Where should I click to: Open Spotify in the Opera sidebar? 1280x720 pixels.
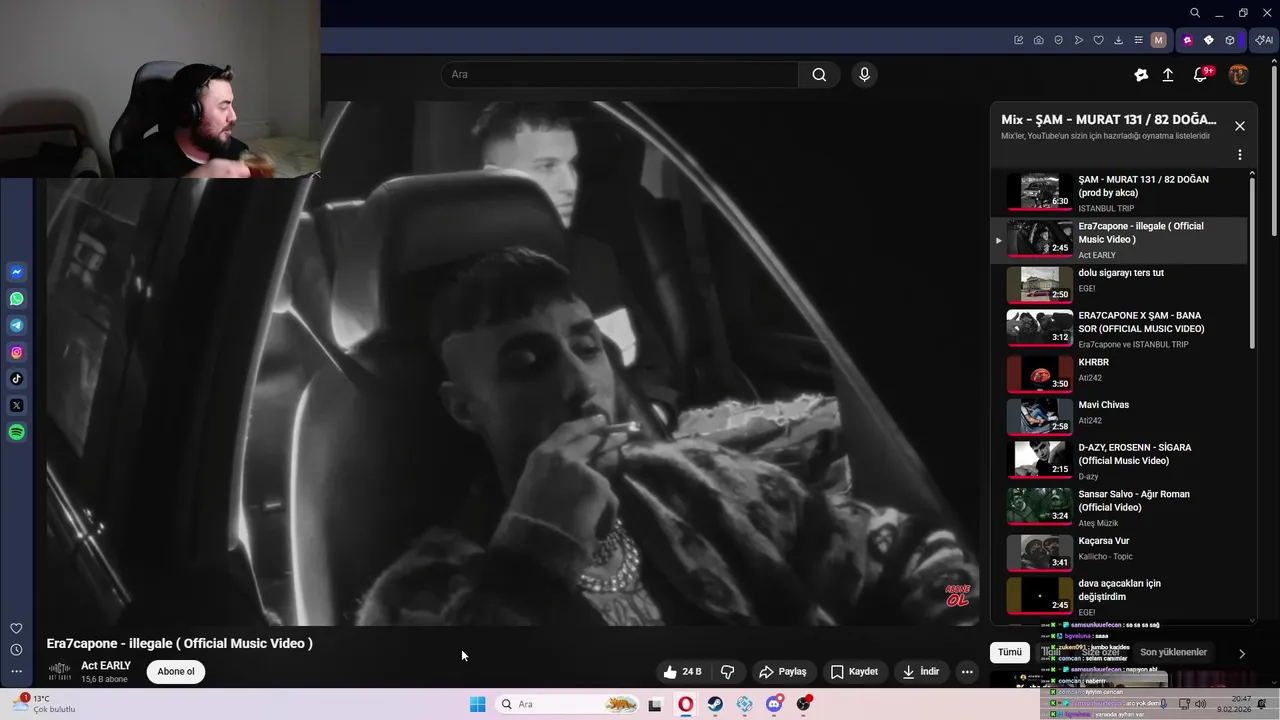pyautogui.click(x=17, y=432)
